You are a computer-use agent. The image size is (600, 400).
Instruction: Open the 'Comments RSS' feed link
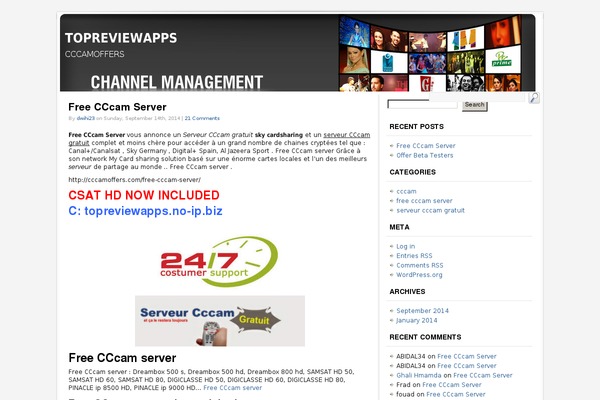(x=420, y=265)
